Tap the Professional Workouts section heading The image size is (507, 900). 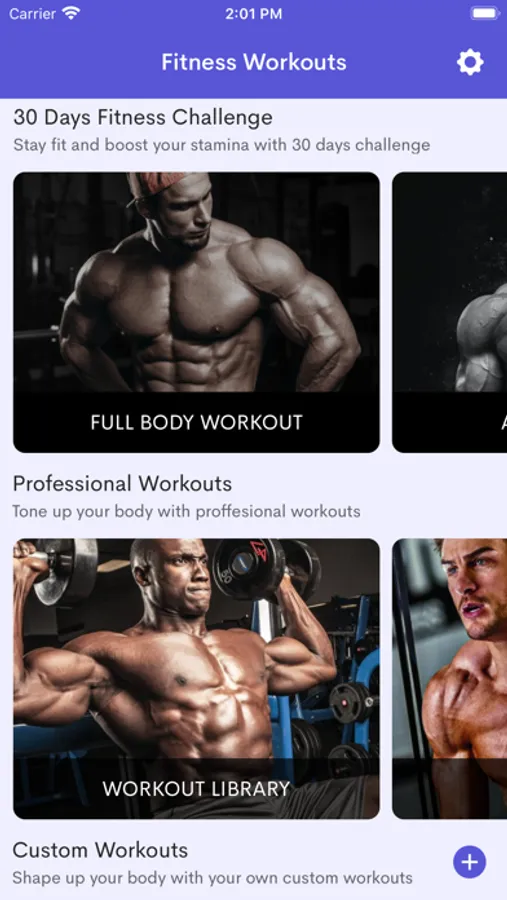click(122, 483)
